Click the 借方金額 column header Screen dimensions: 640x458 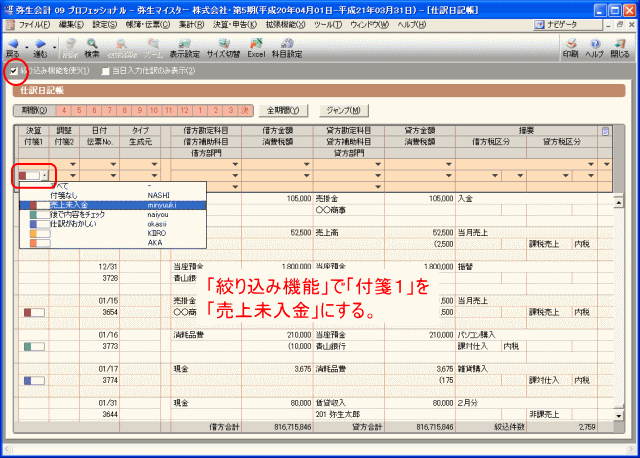pyautogui.click(x=278, y=131)
